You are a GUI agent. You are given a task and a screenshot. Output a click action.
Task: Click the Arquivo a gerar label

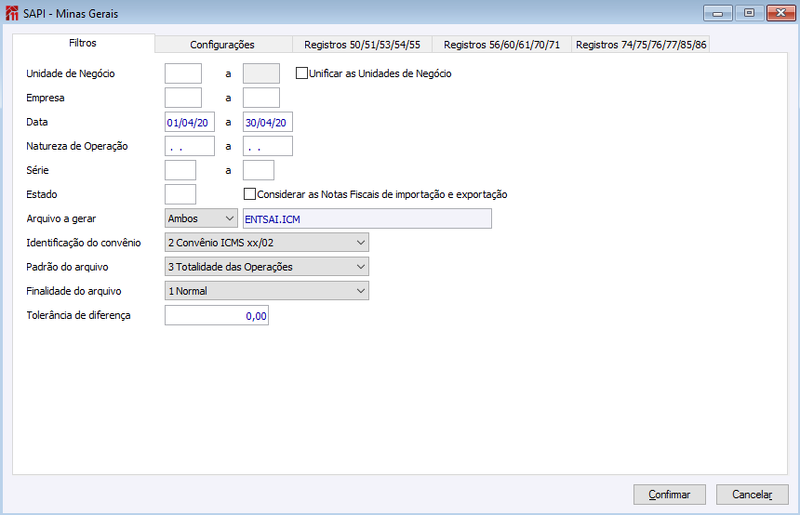61,218
